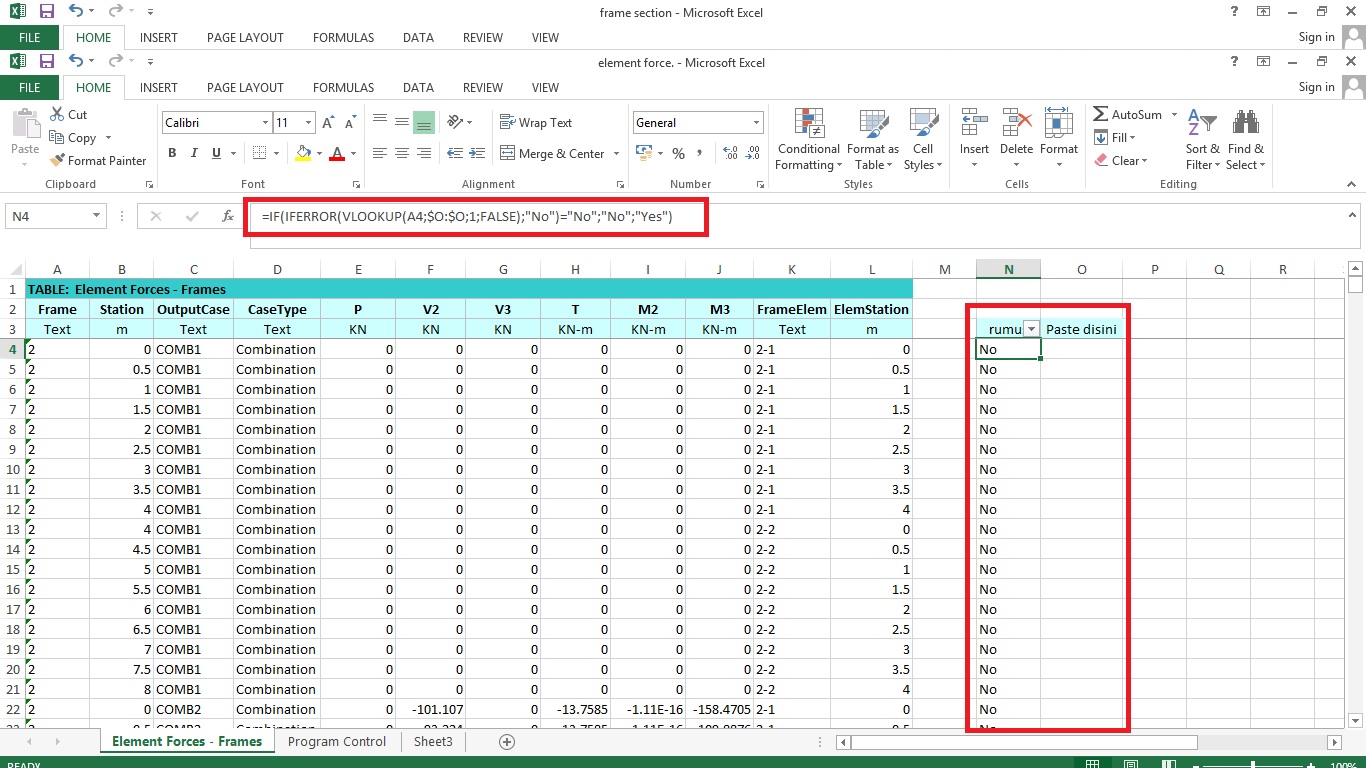Toggle Top Align for the cell
1366x768 pixels.
(380, 122)
